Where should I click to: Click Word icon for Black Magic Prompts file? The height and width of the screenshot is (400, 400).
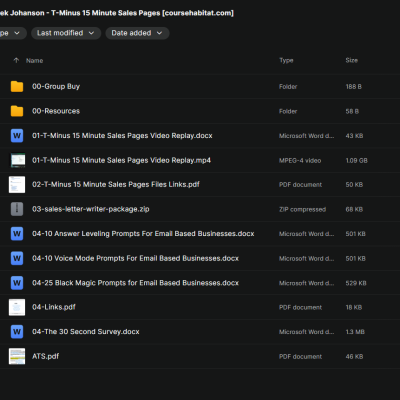(17, 283)
